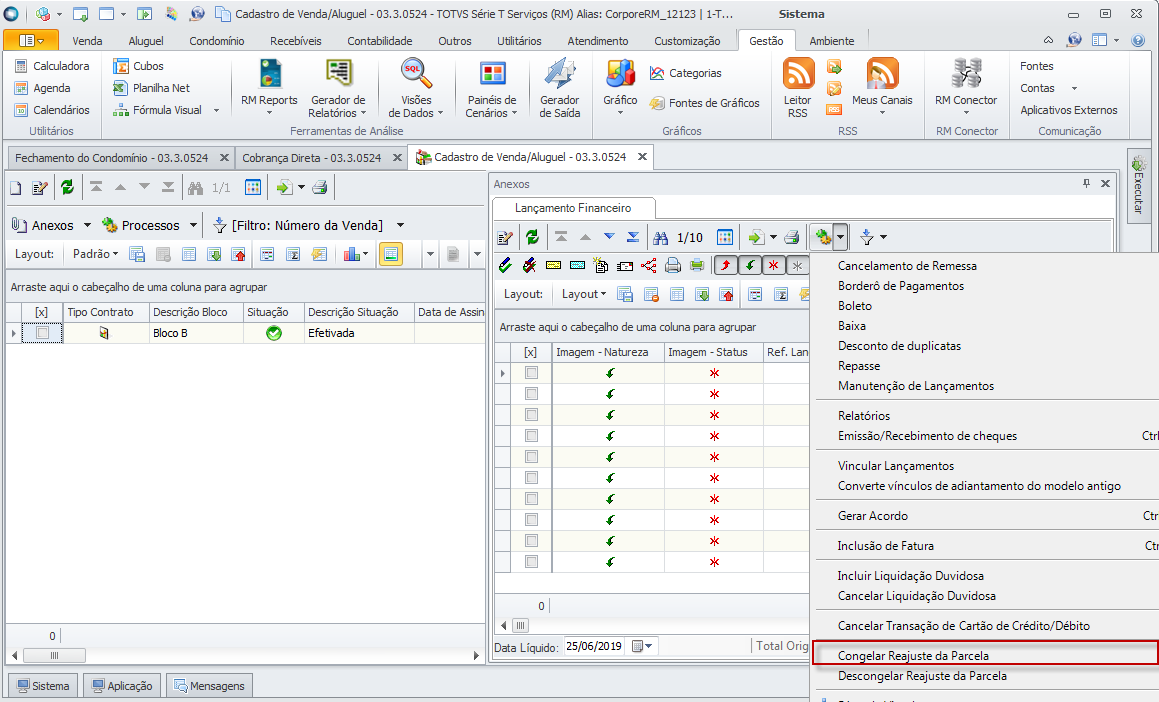Open Gerador de Relatórios
Screen dimensions: 1159x702
point(338,87)
